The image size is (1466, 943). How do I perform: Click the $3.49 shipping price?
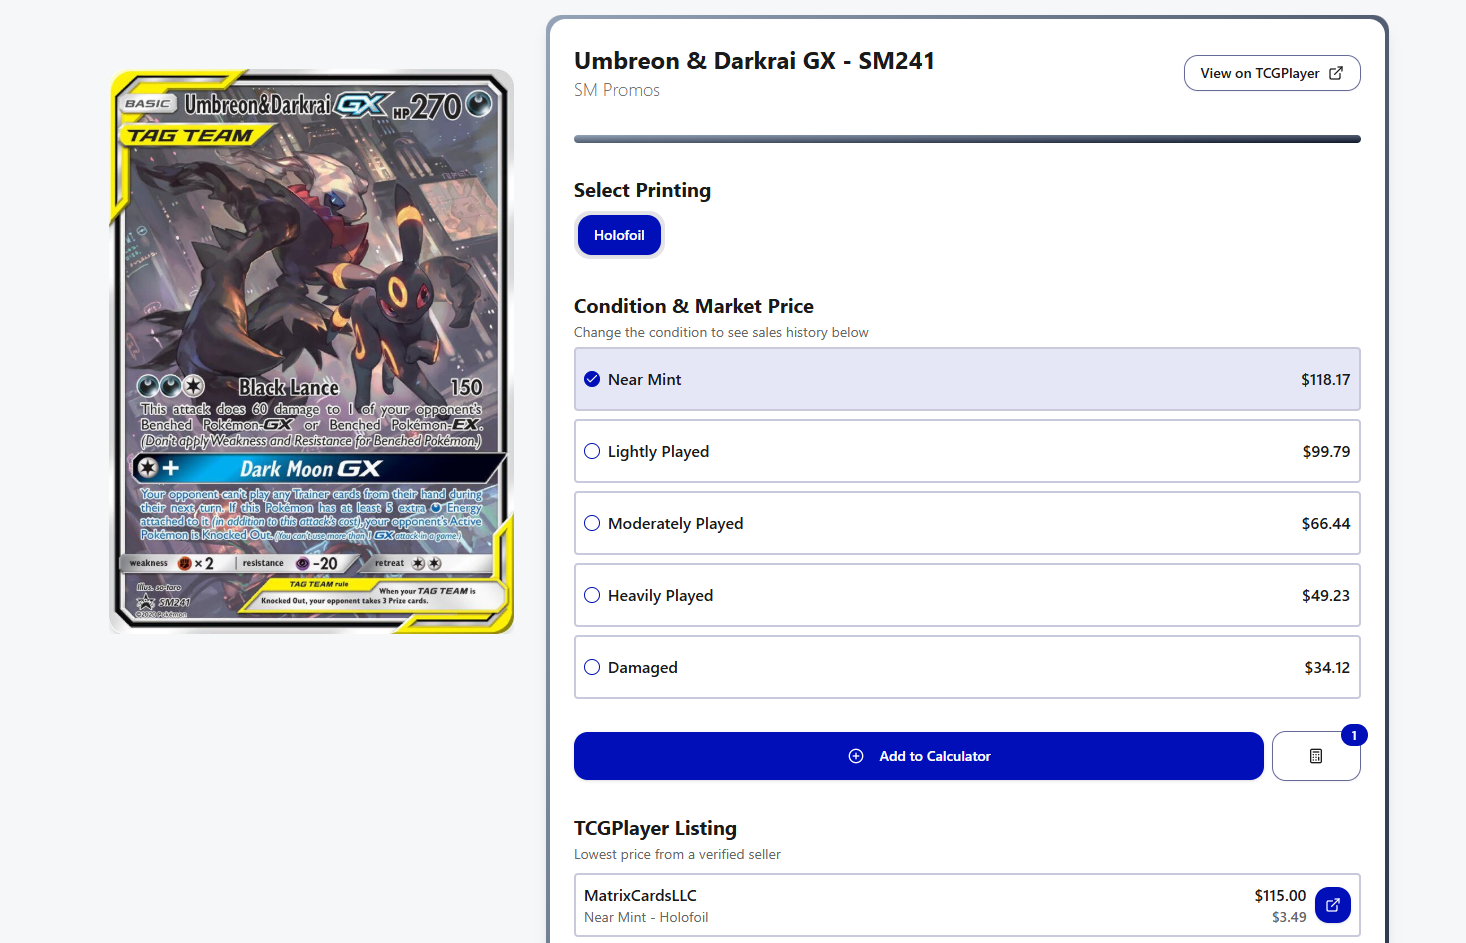tap(1289, 917)
